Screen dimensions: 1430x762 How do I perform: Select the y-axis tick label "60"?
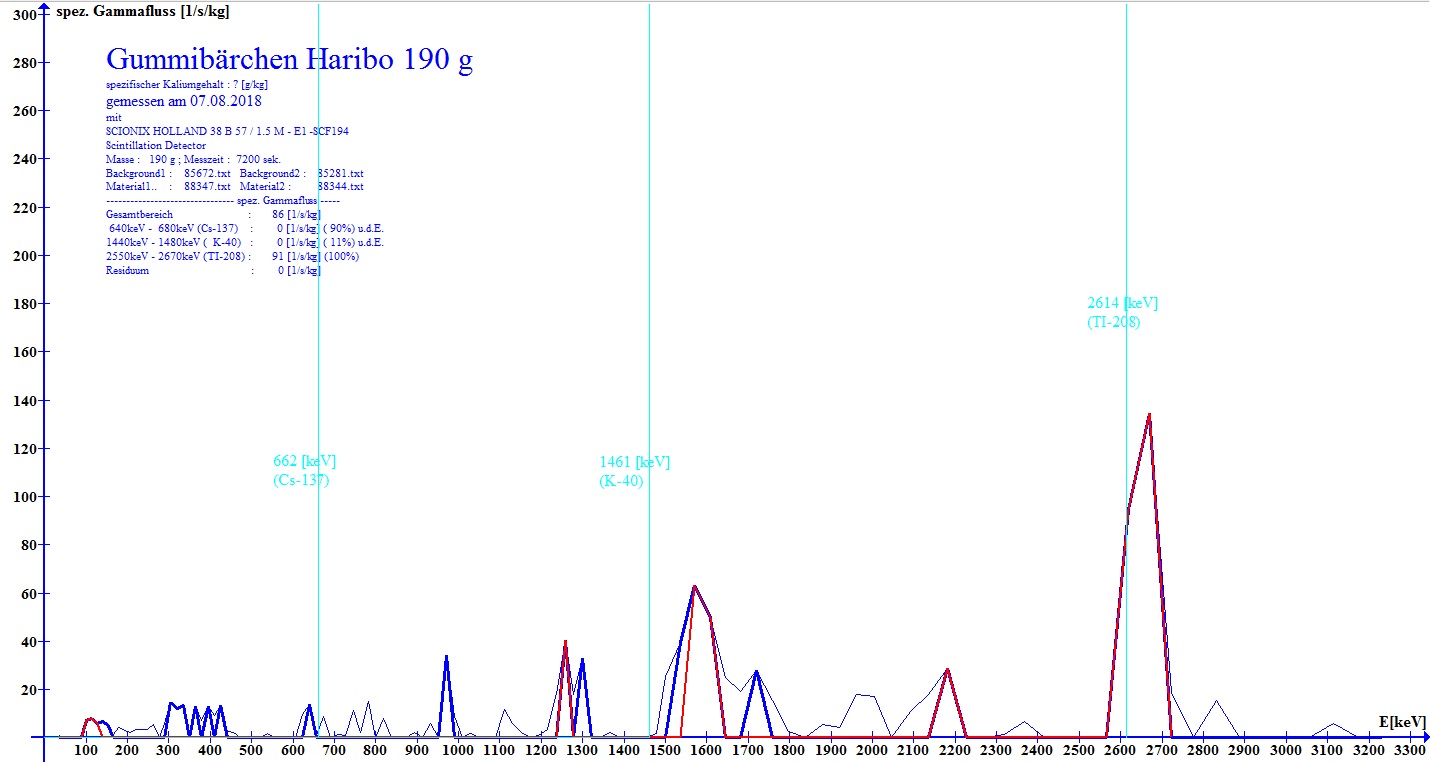pos(29,594)
